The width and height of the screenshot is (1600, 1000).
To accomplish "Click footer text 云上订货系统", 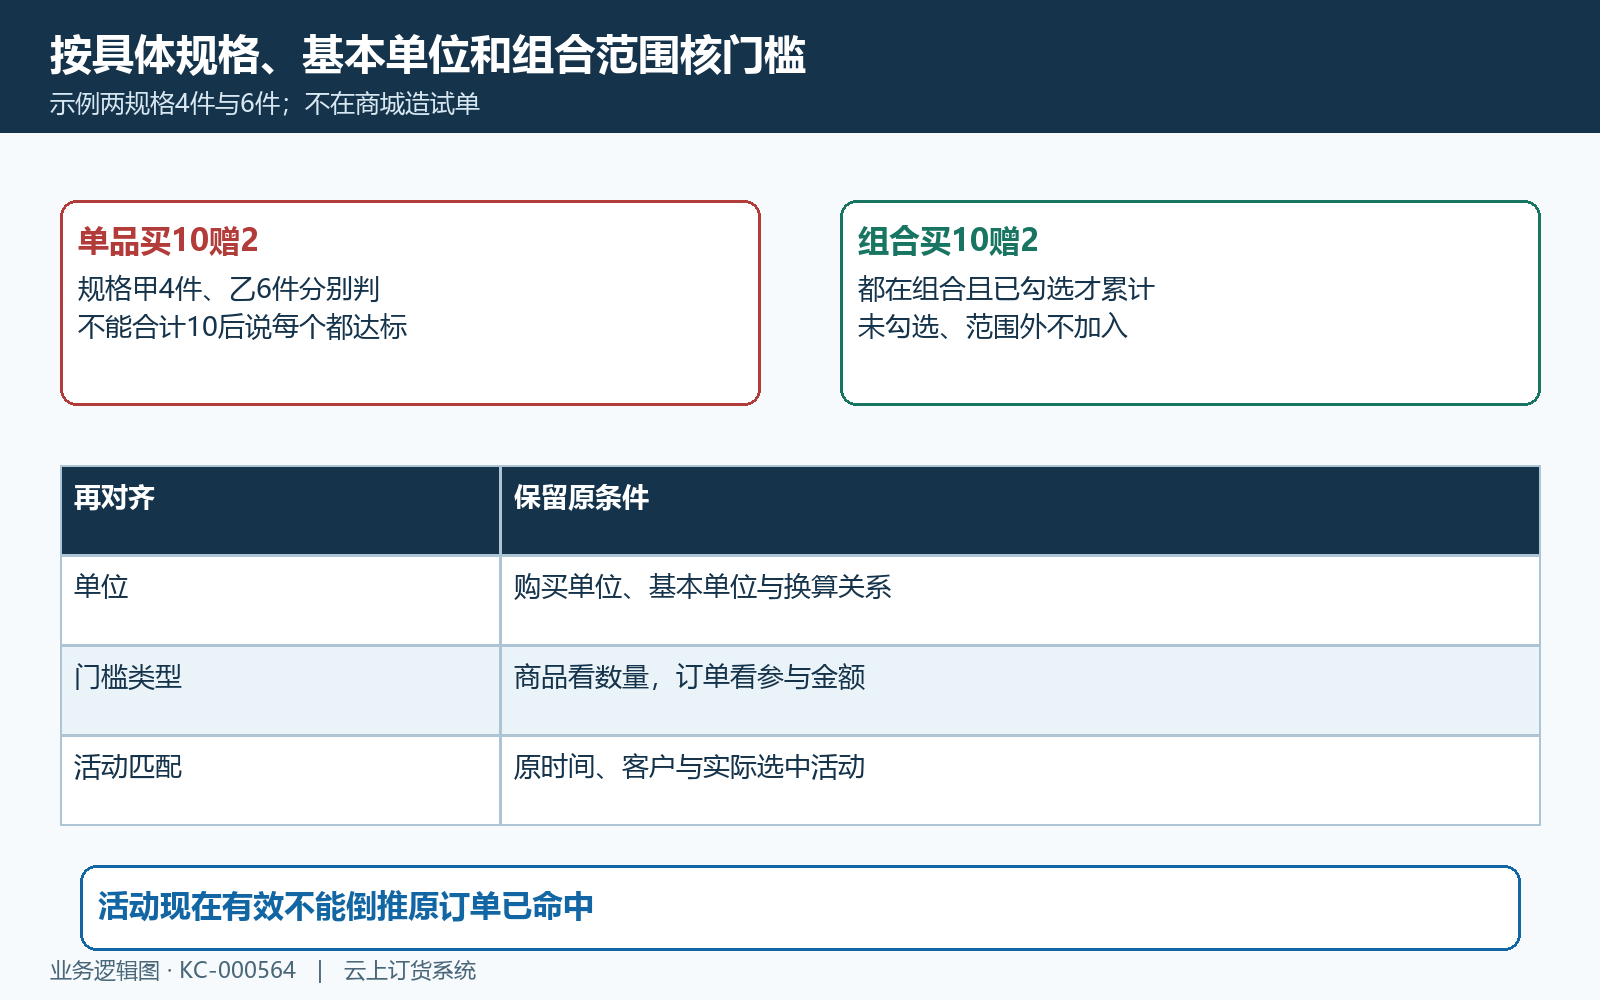I will point(410,970).
